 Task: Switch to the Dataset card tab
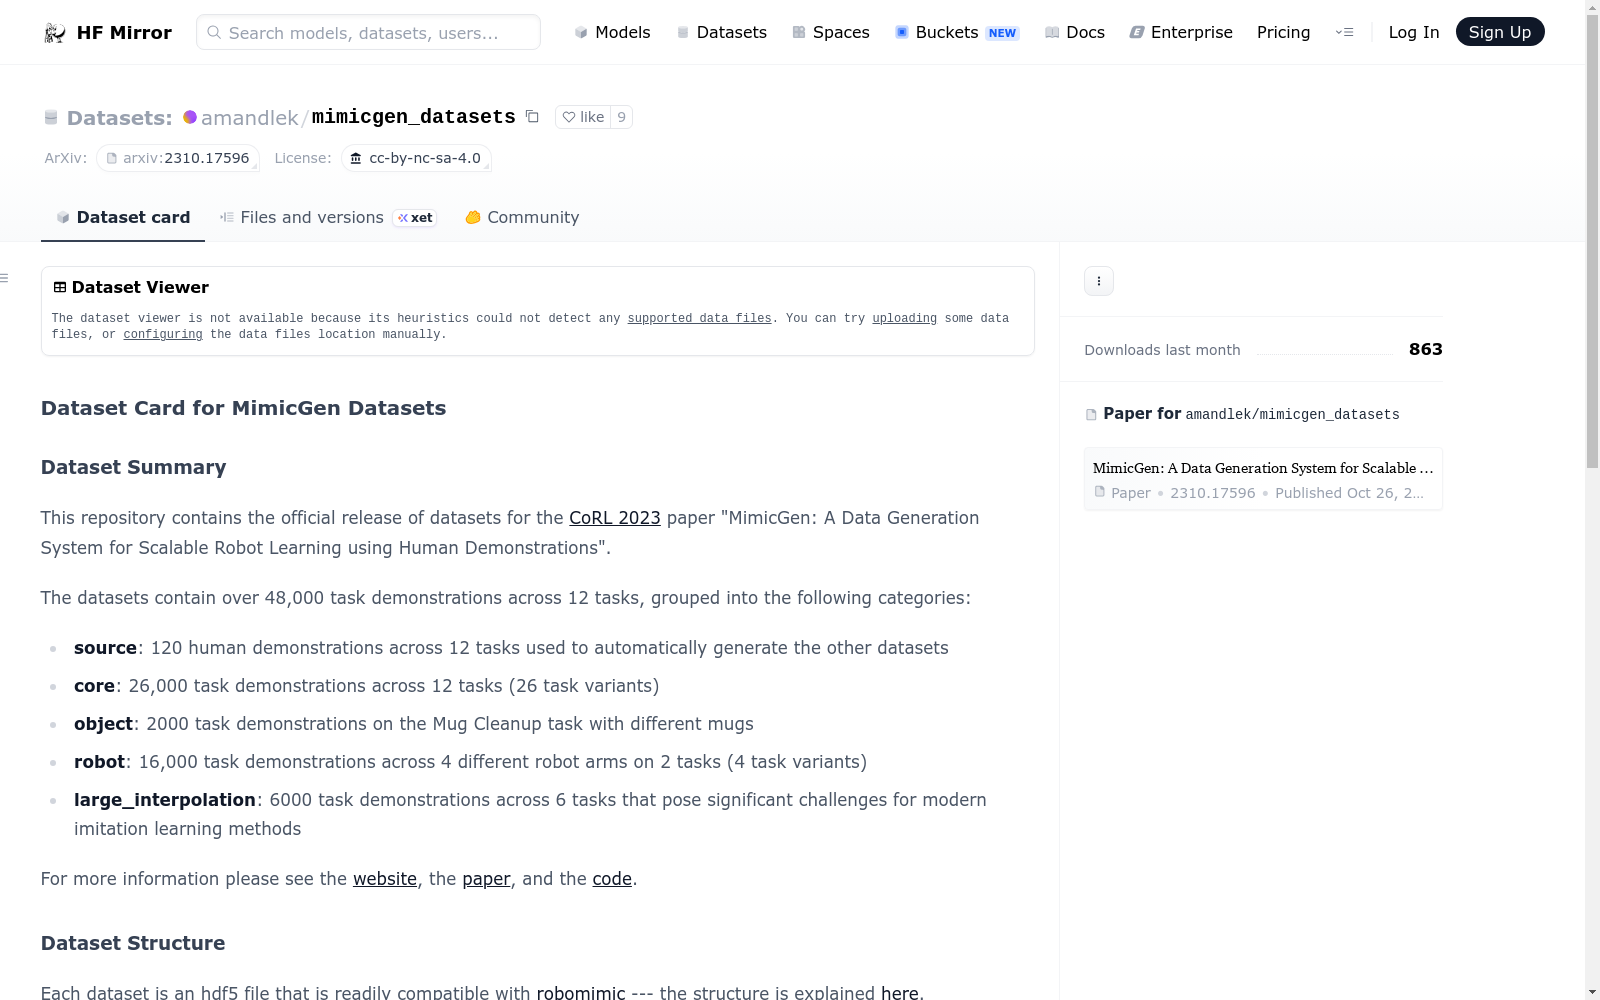click(123, 217)
